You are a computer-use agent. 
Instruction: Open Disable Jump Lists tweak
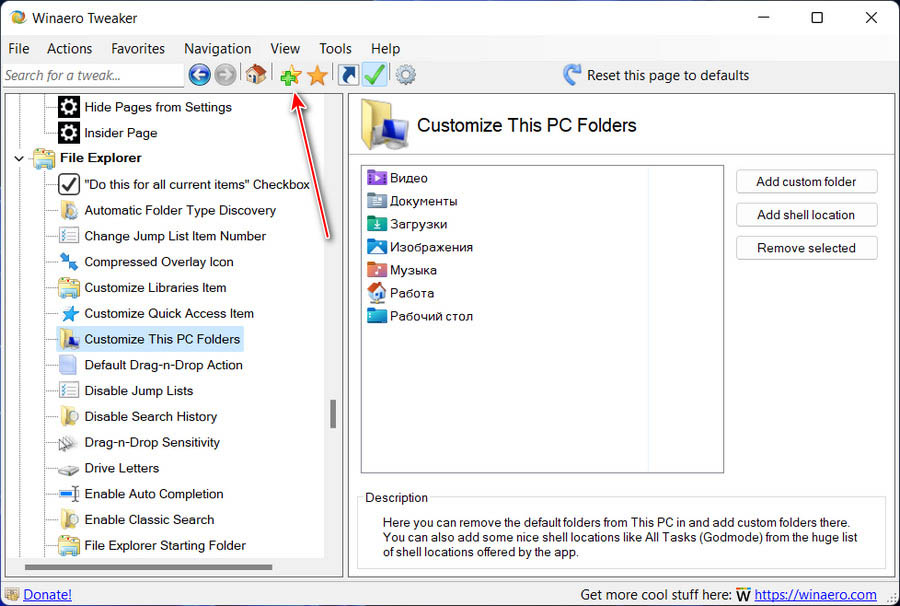139,391
